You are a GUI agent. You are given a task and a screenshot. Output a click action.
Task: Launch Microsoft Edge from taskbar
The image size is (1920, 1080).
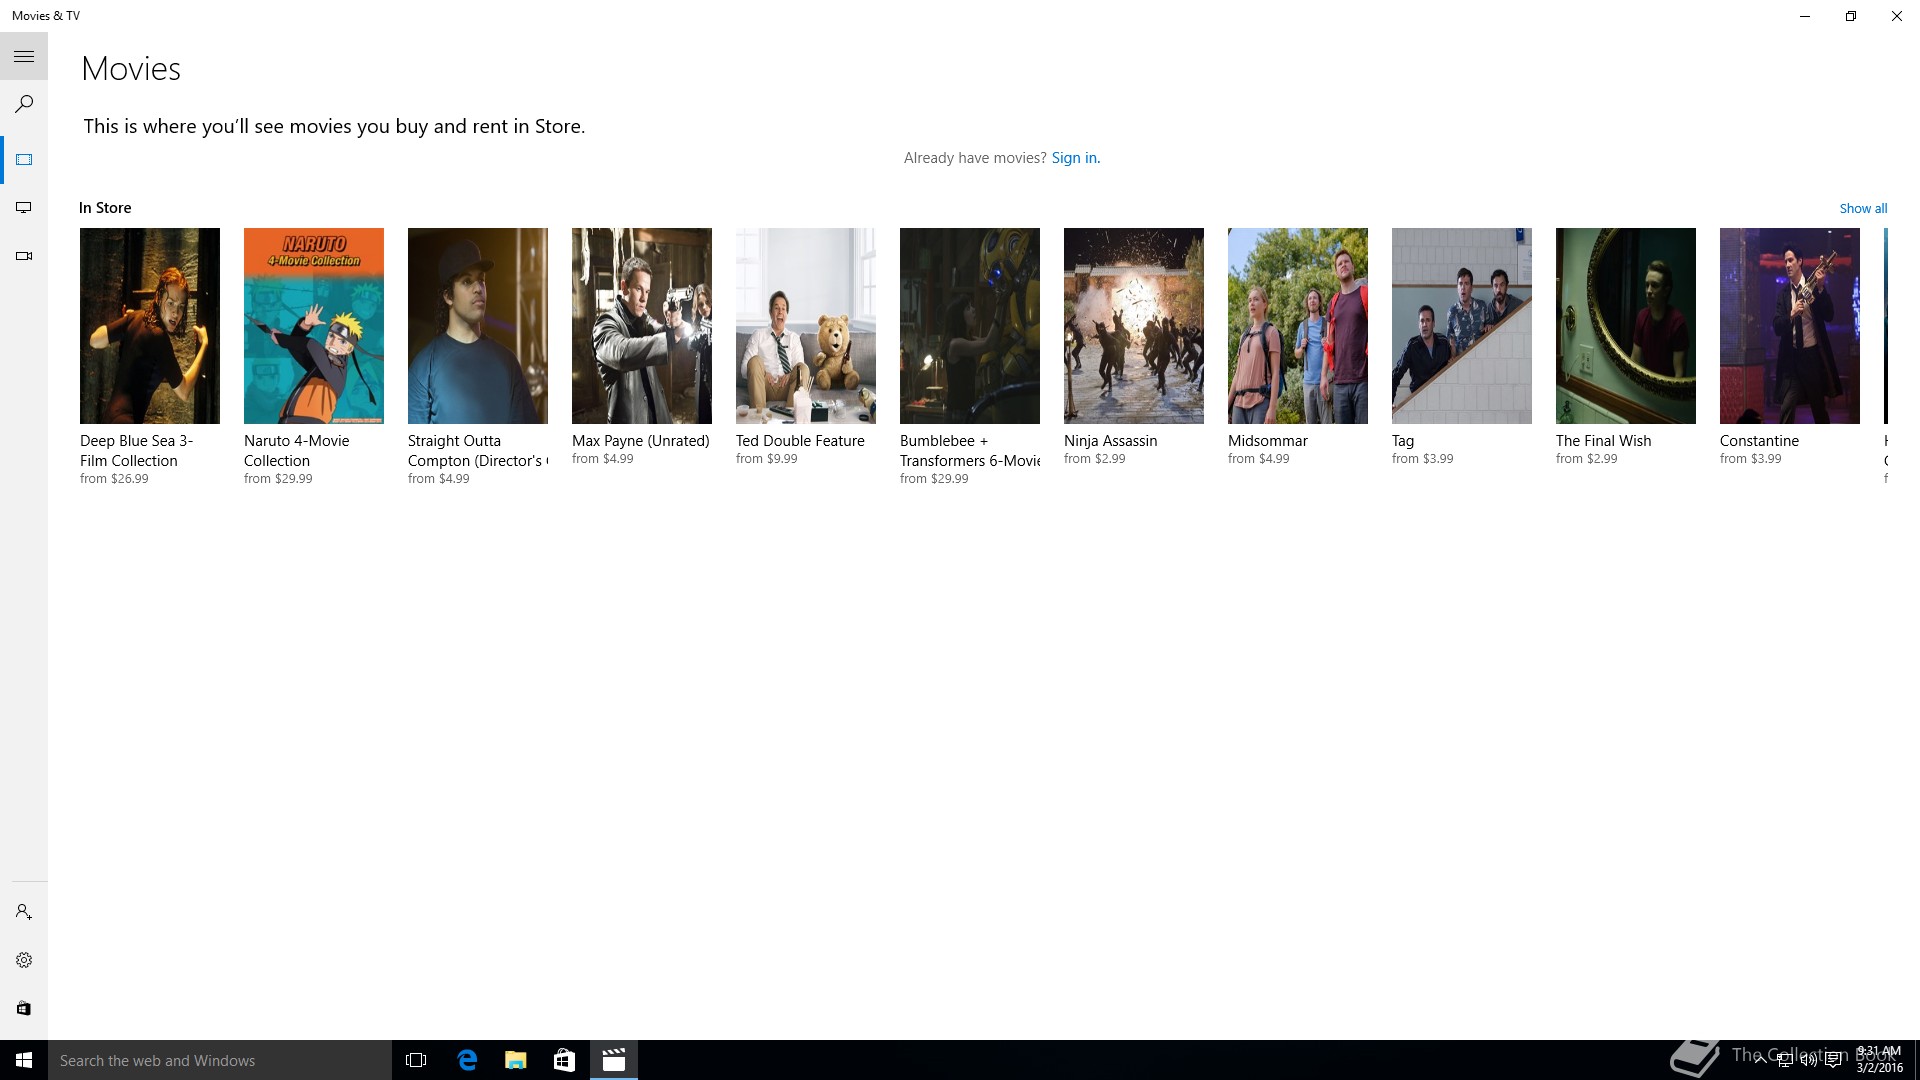pos(467,1060)
